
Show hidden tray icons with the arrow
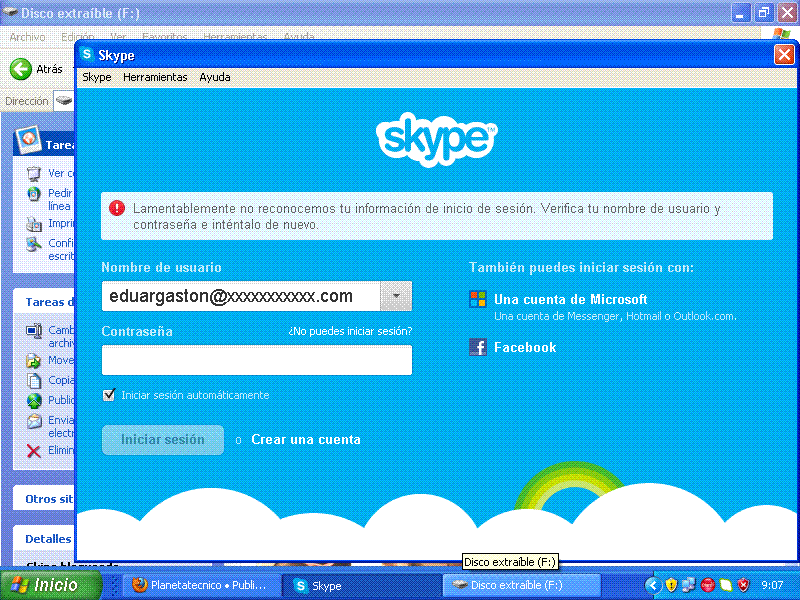click(653, 585)
